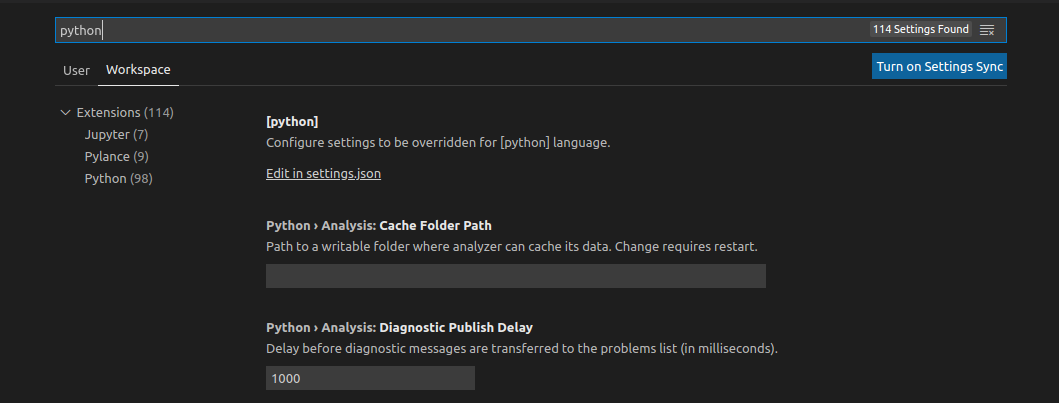
Task: Click the [python] language override description
Action: pos(438,143)
